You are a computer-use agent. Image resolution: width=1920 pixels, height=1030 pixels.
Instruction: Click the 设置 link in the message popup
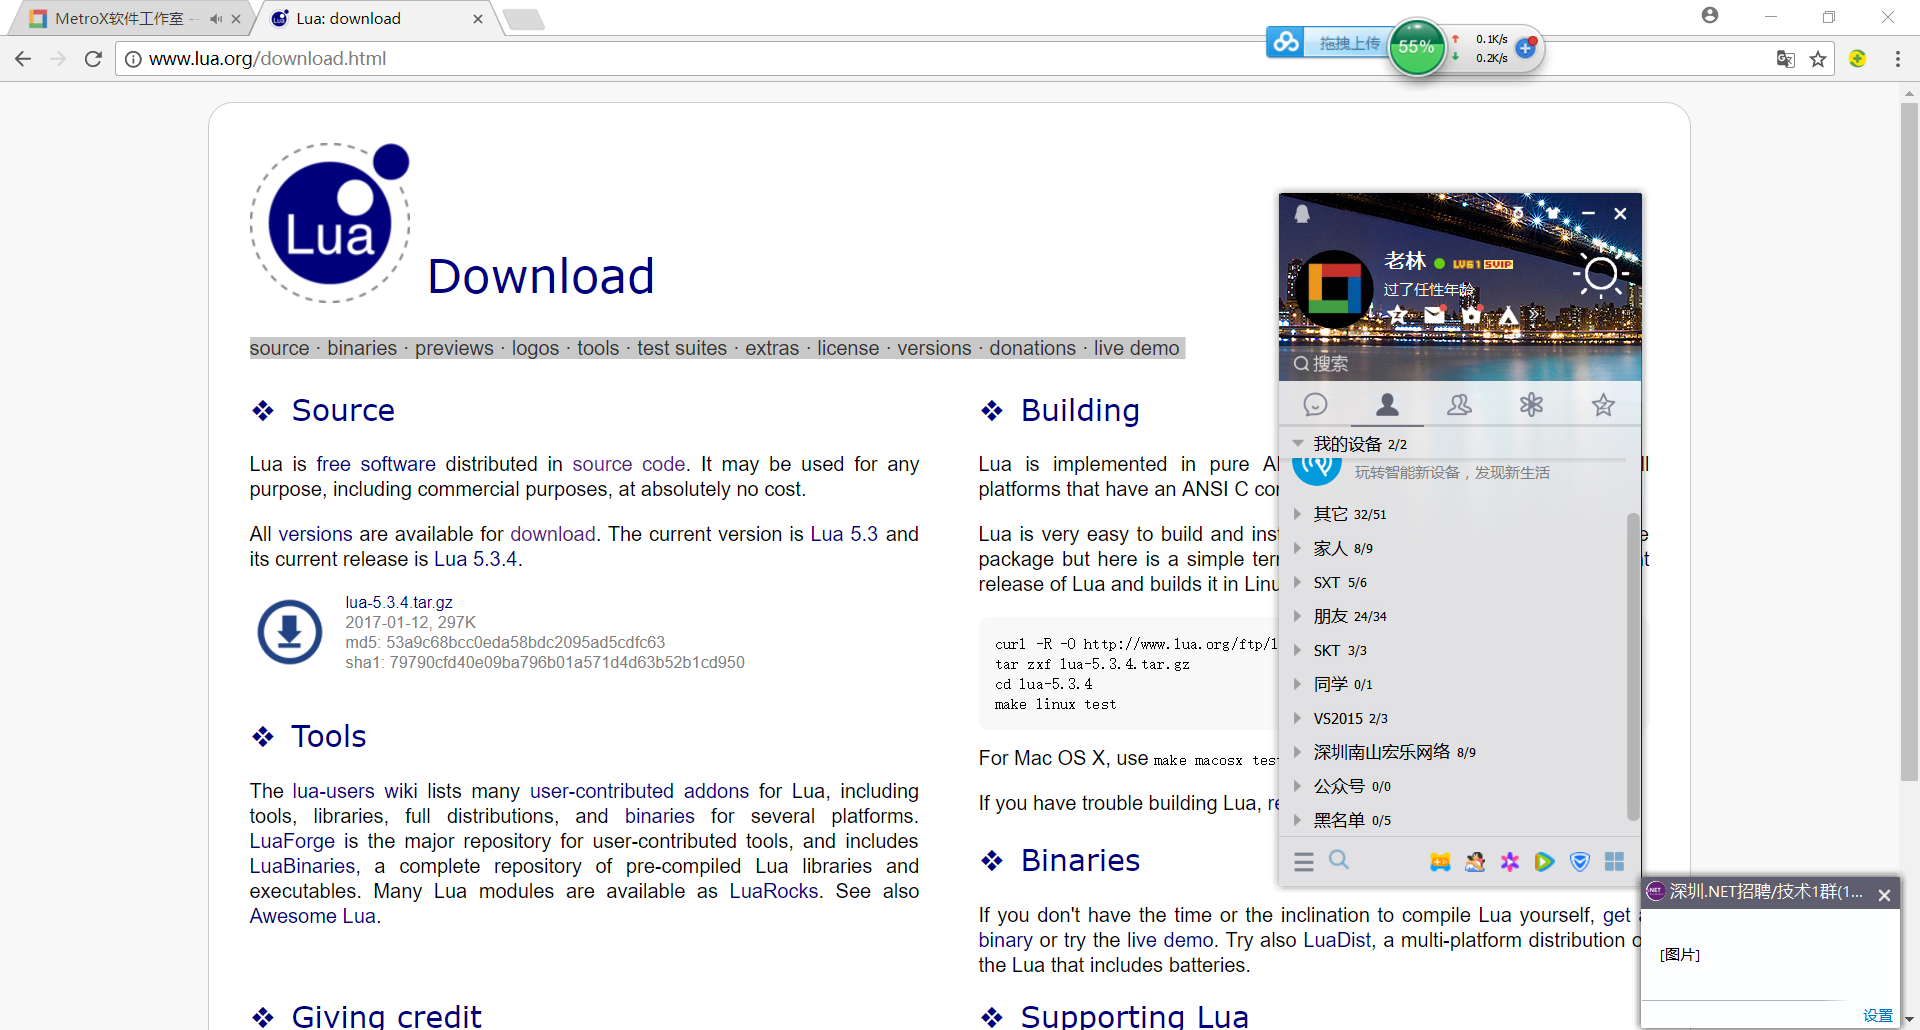(1877, 1015)
